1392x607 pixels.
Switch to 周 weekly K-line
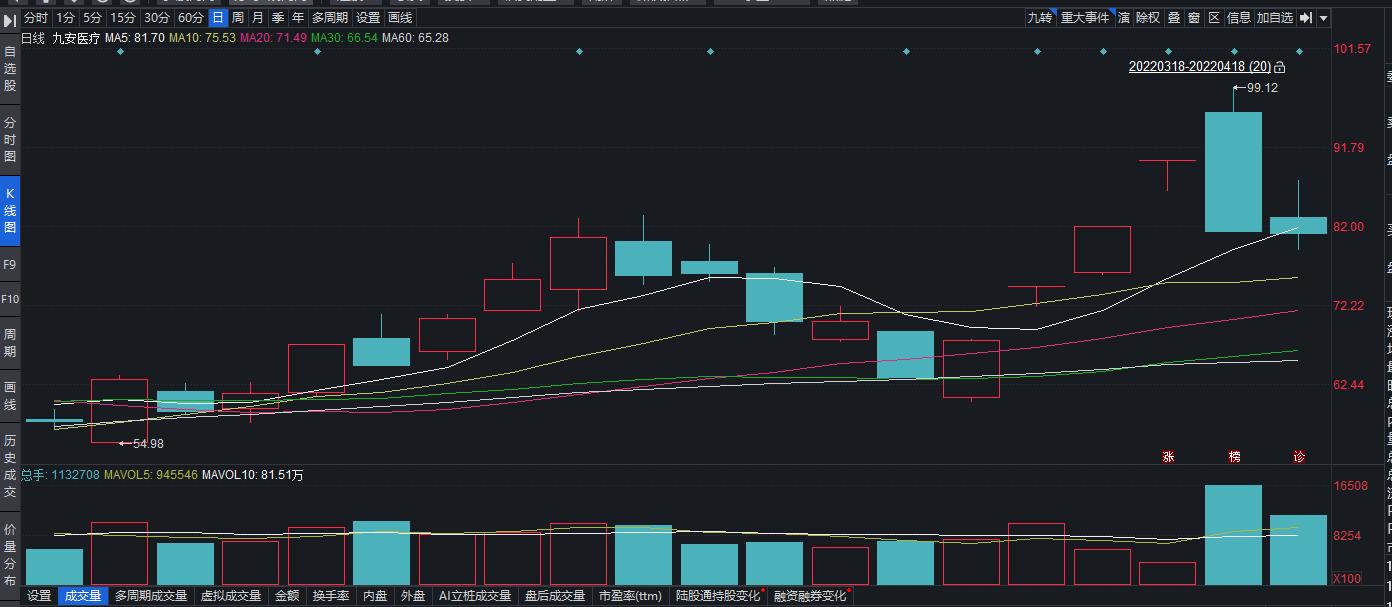coord(237,18)
